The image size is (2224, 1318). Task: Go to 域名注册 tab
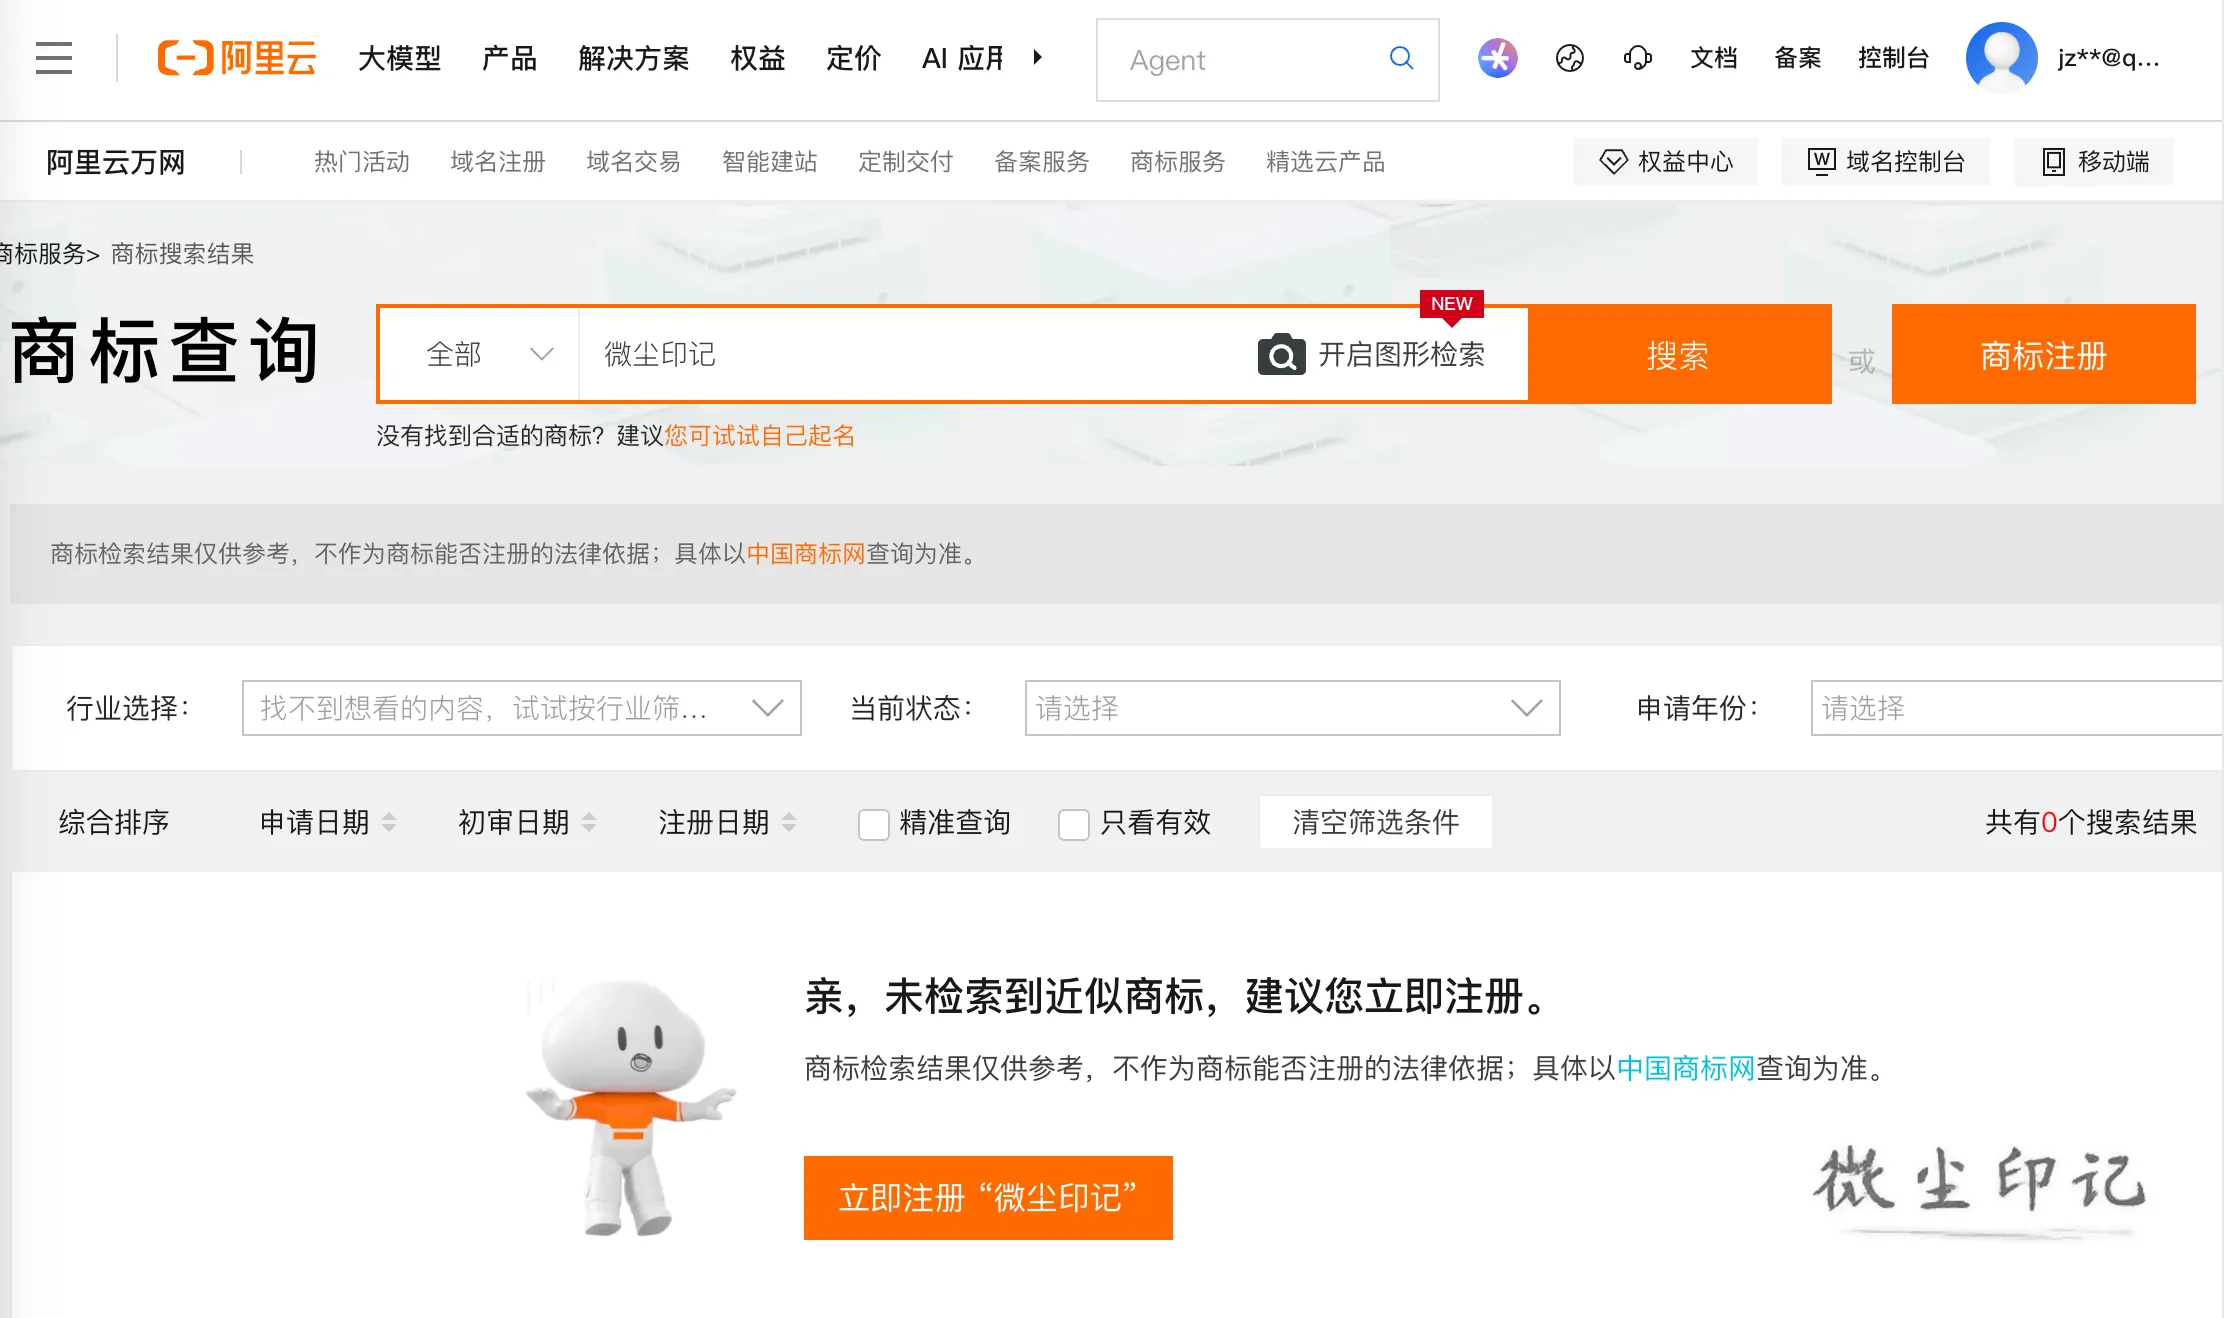click(497, 161)
